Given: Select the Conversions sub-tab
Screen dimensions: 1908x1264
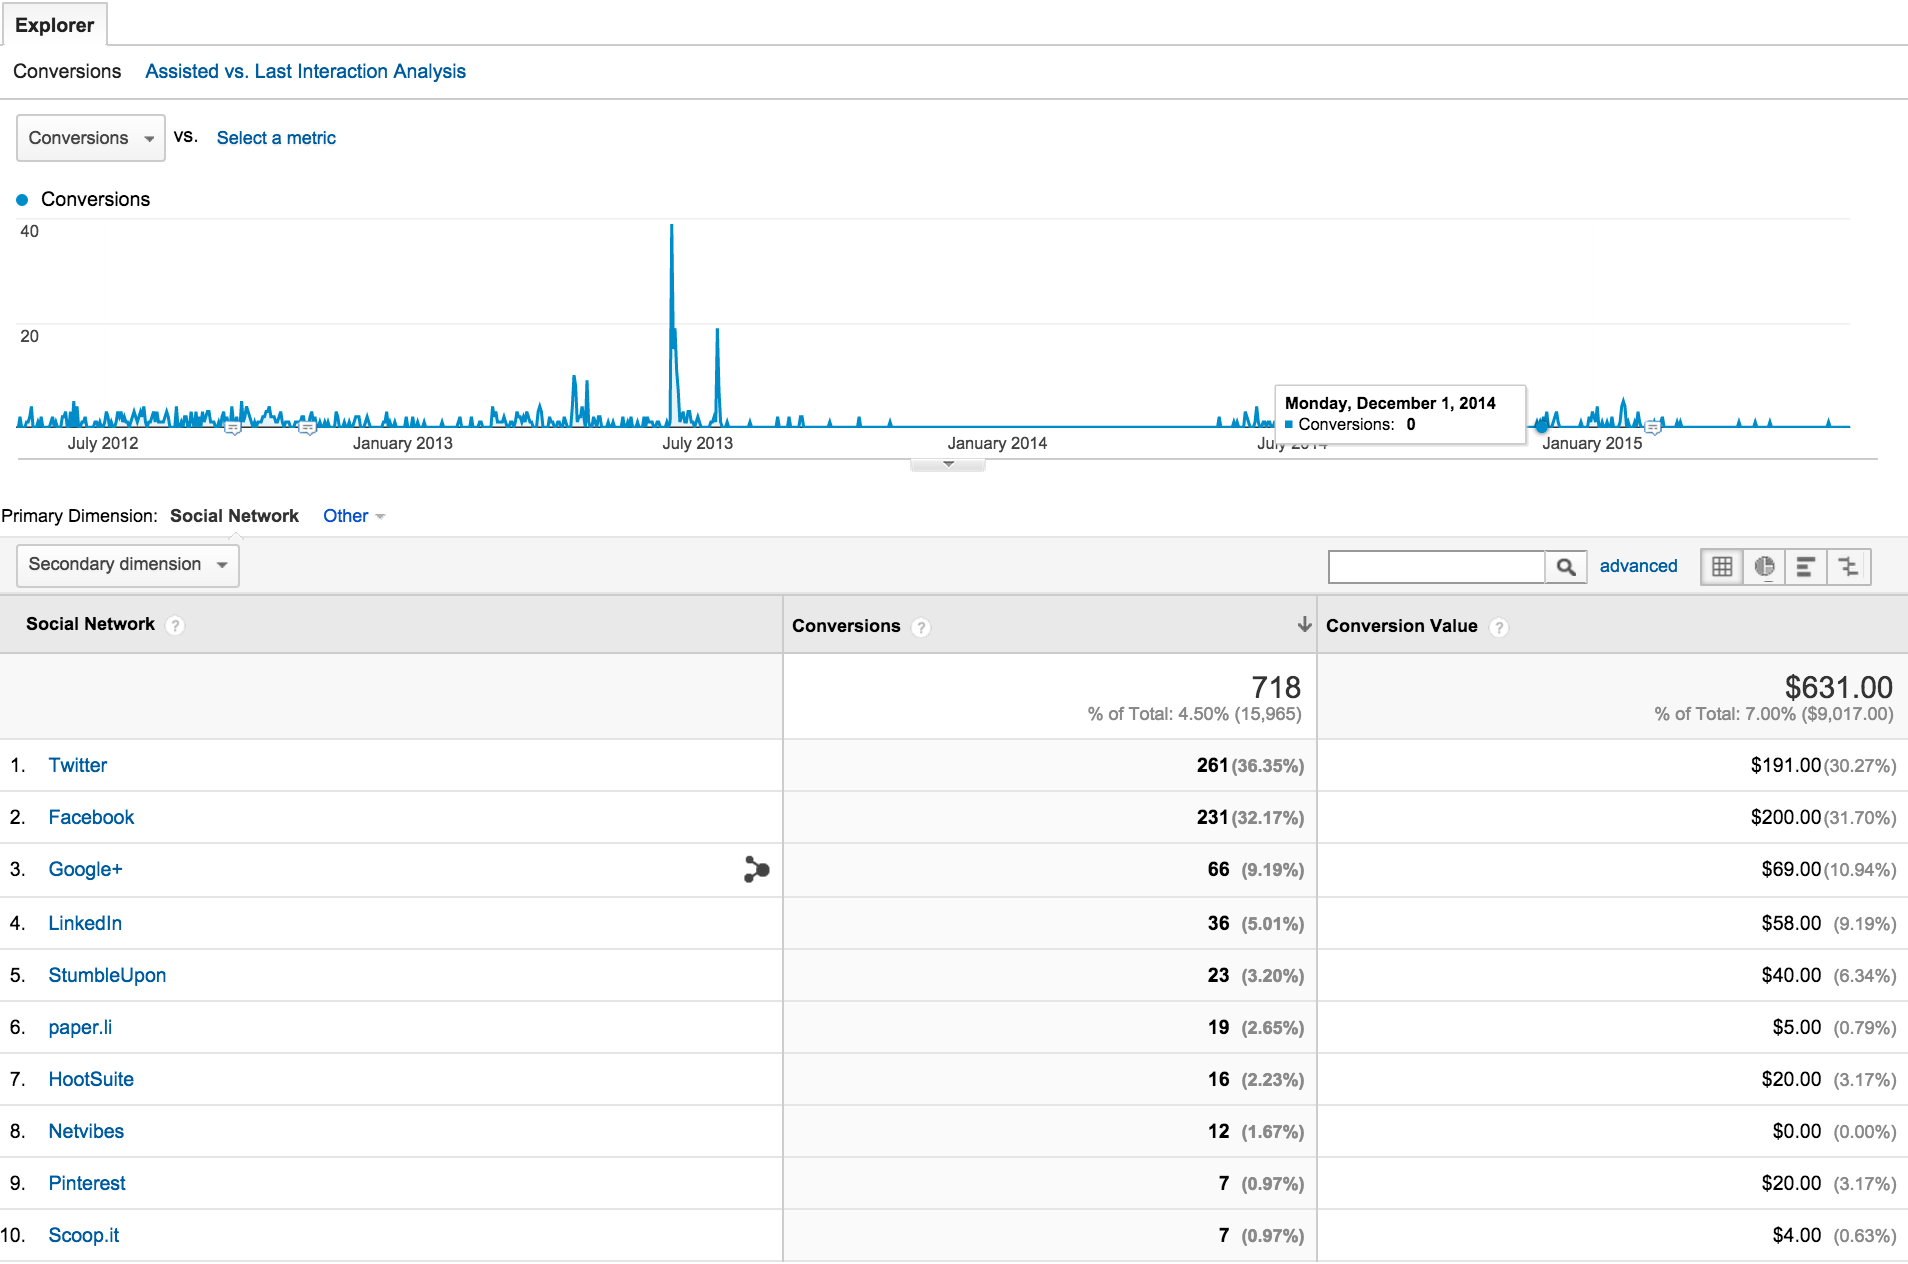Looking at the screenshot, I should tap(67, 71).
